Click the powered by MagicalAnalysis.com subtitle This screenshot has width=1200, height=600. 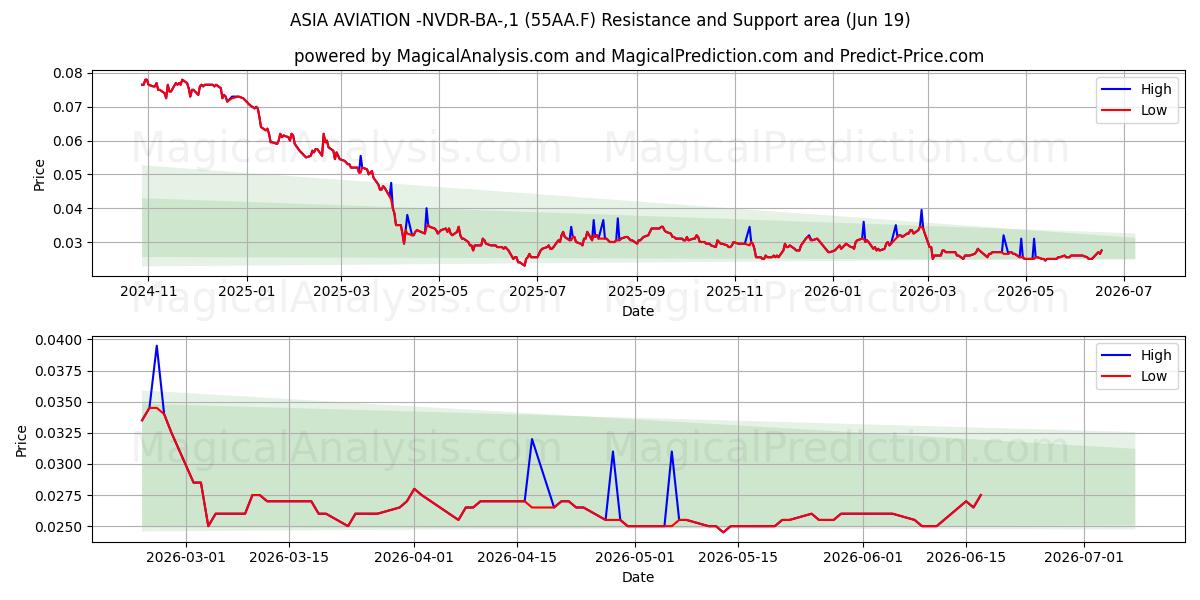(x=639, y=56)
